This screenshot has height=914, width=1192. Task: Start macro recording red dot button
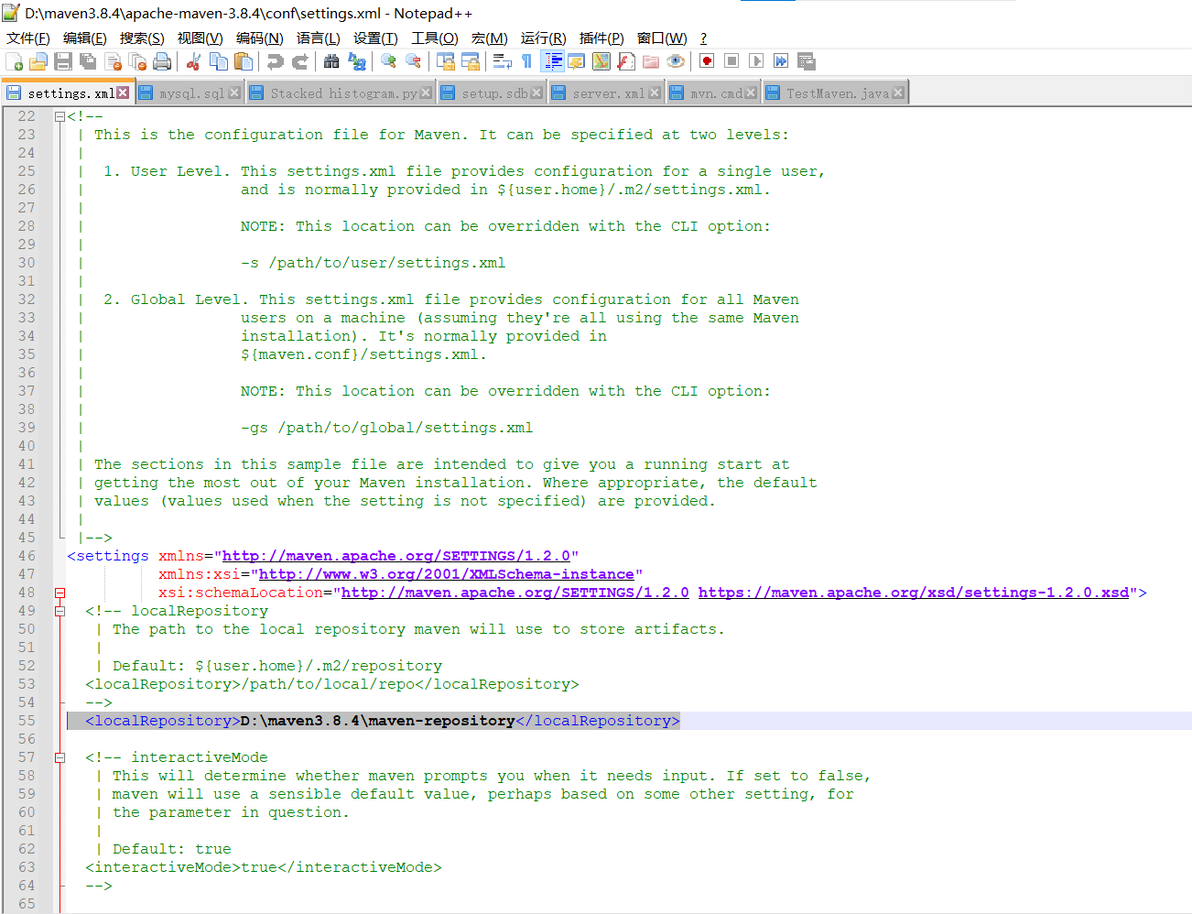[x=707, y=62]
